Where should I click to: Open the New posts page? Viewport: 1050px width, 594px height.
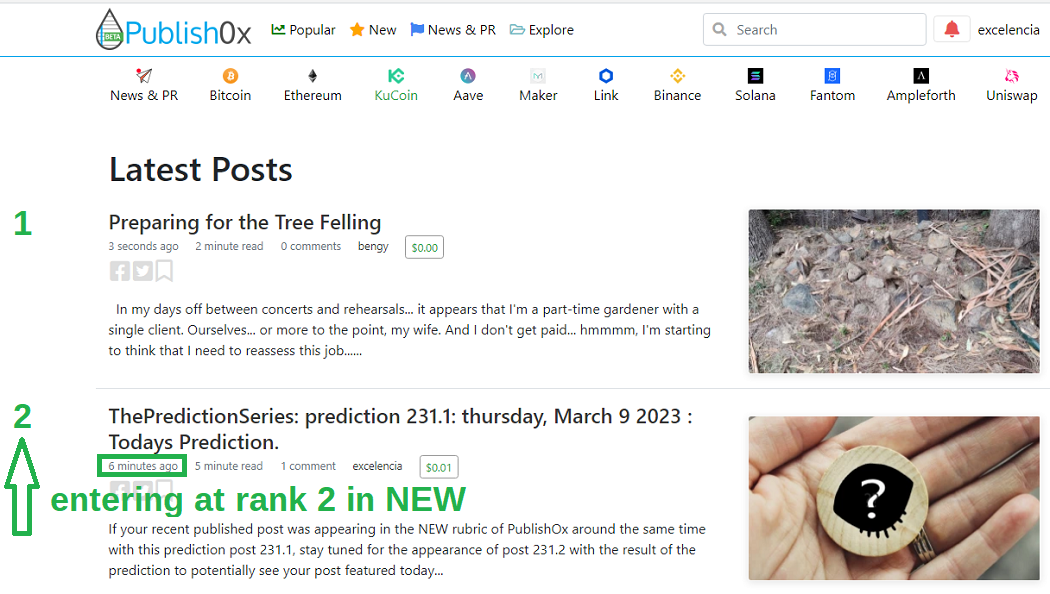[373, 30]
